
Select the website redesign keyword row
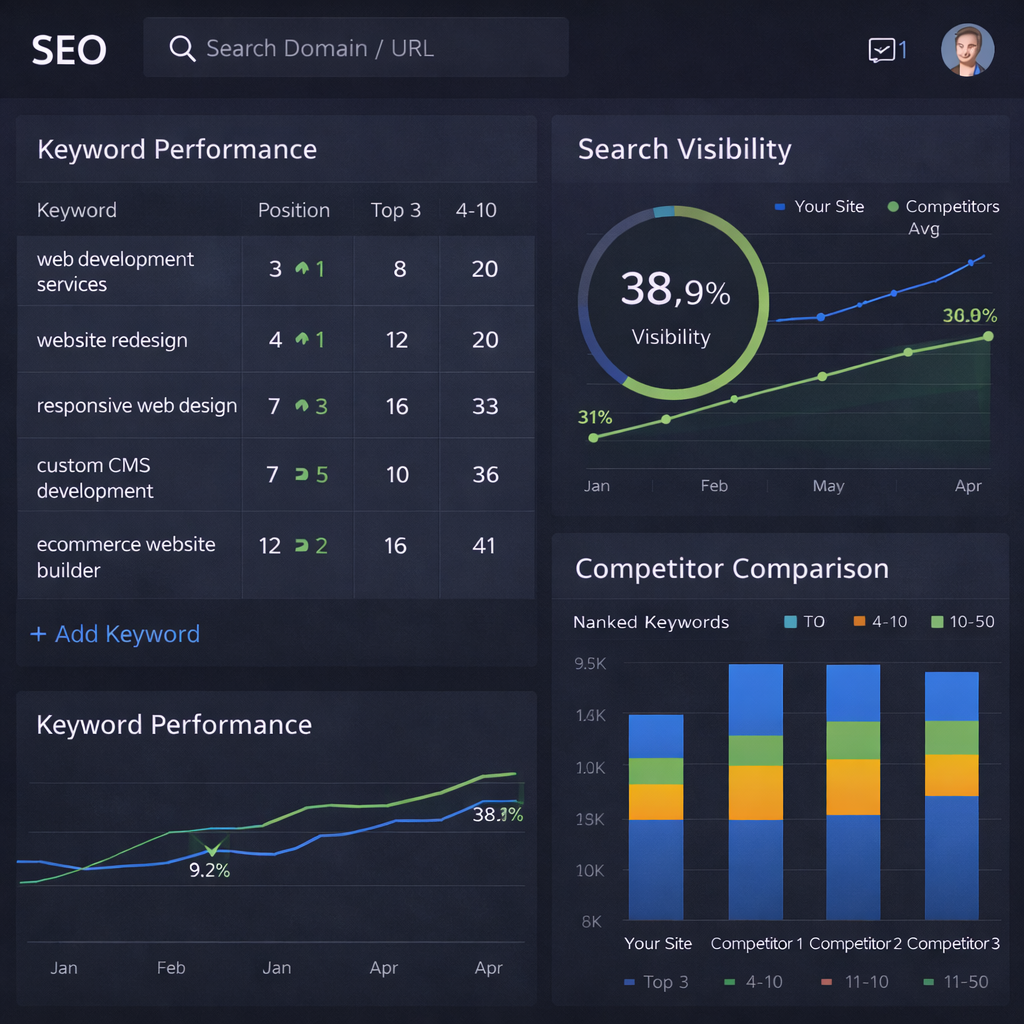pyautogui.click(x=112, y=340)
